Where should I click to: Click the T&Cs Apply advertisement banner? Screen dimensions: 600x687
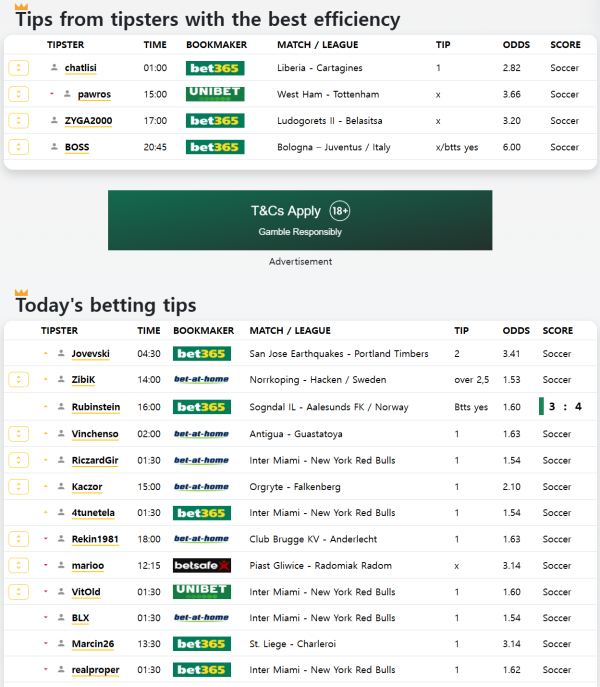pos(300,220)
